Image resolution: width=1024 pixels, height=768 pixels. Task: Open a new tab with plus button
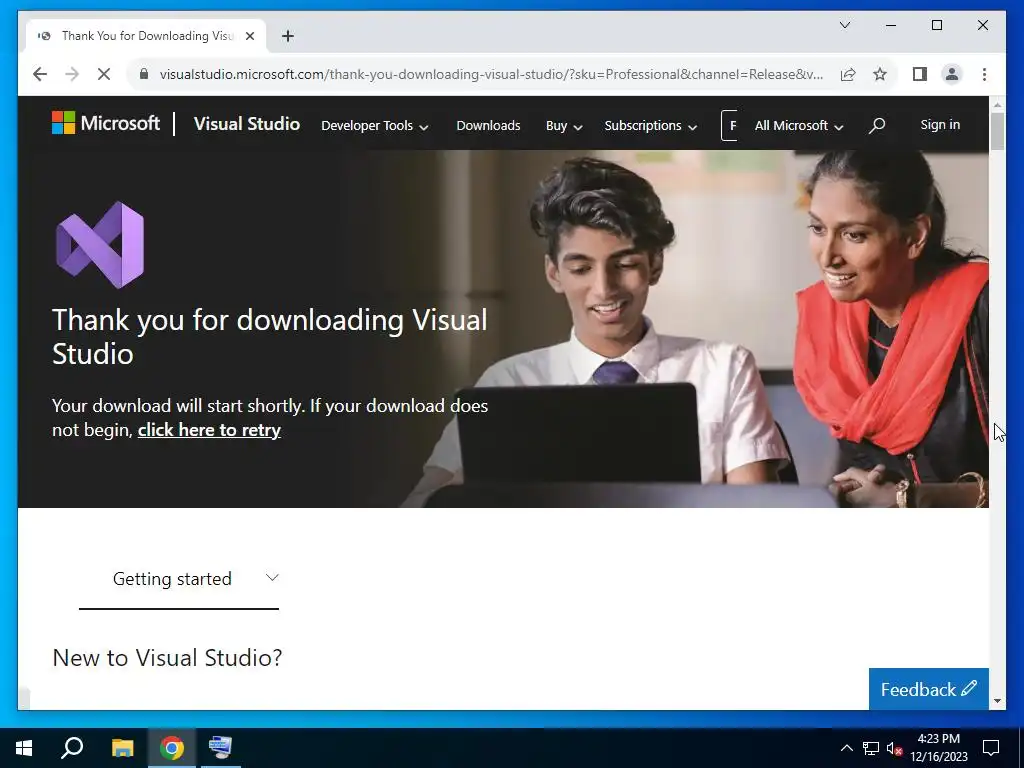point(288,36)
